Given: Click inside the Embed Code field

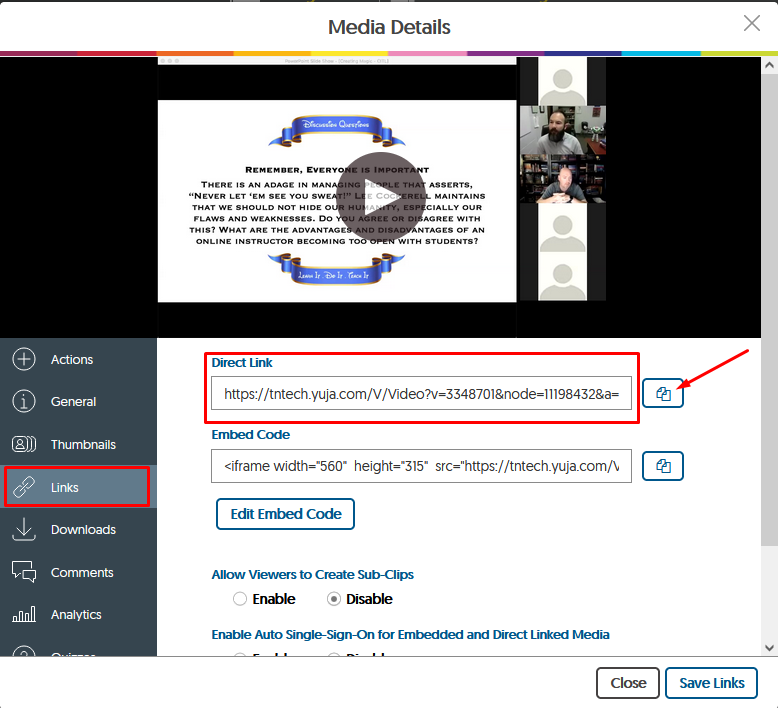Looking at the screenshot, I should (421, 466).
